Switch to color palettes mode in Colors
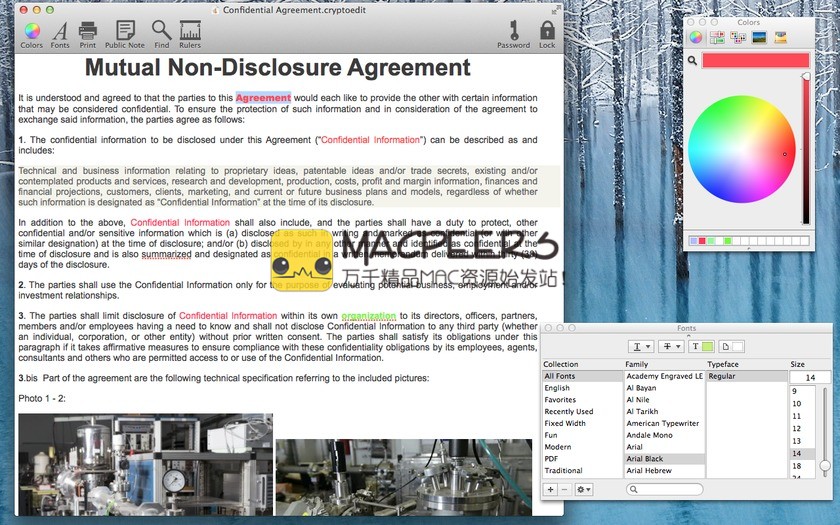Screen dimensions: 840x525 738,37
